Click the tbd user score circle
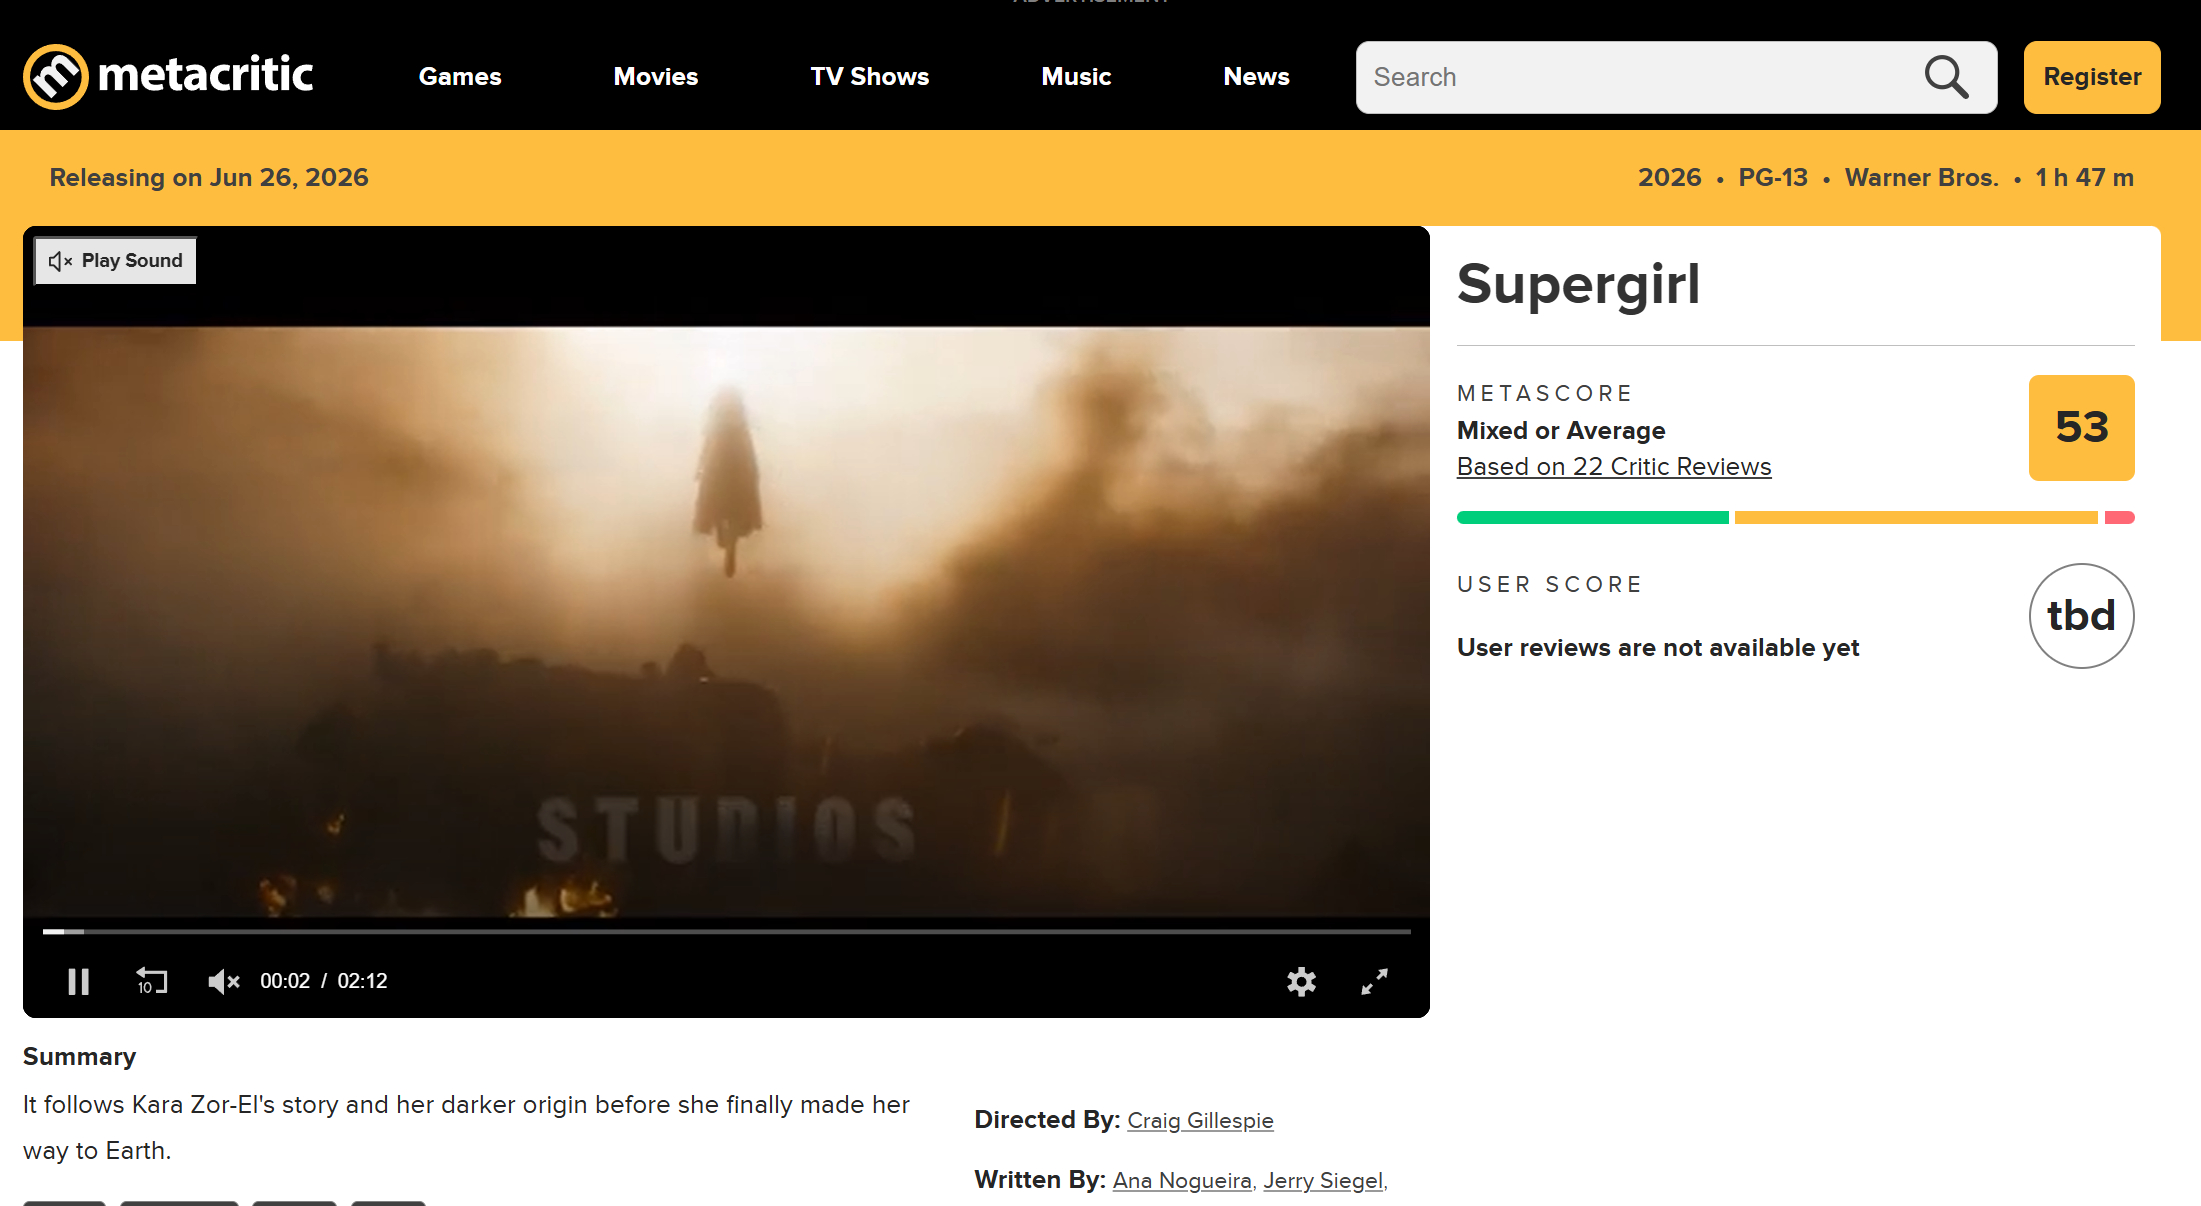This screenshot has height=1206, width=2201. pos(2082,616)
